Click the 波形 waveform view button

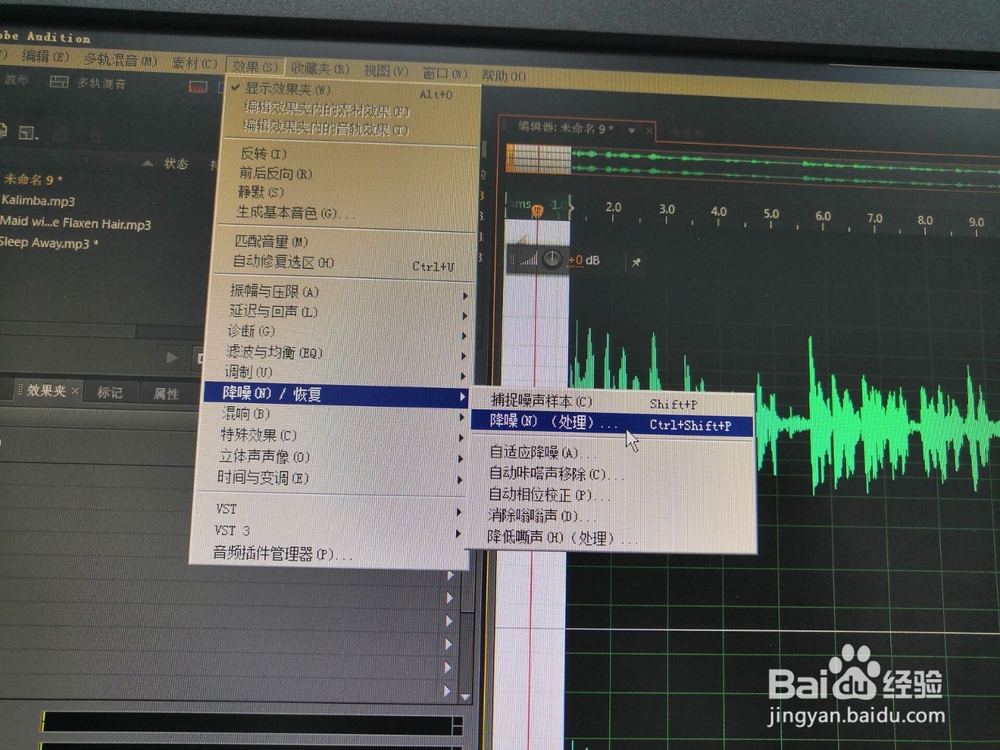click(17, 79)
